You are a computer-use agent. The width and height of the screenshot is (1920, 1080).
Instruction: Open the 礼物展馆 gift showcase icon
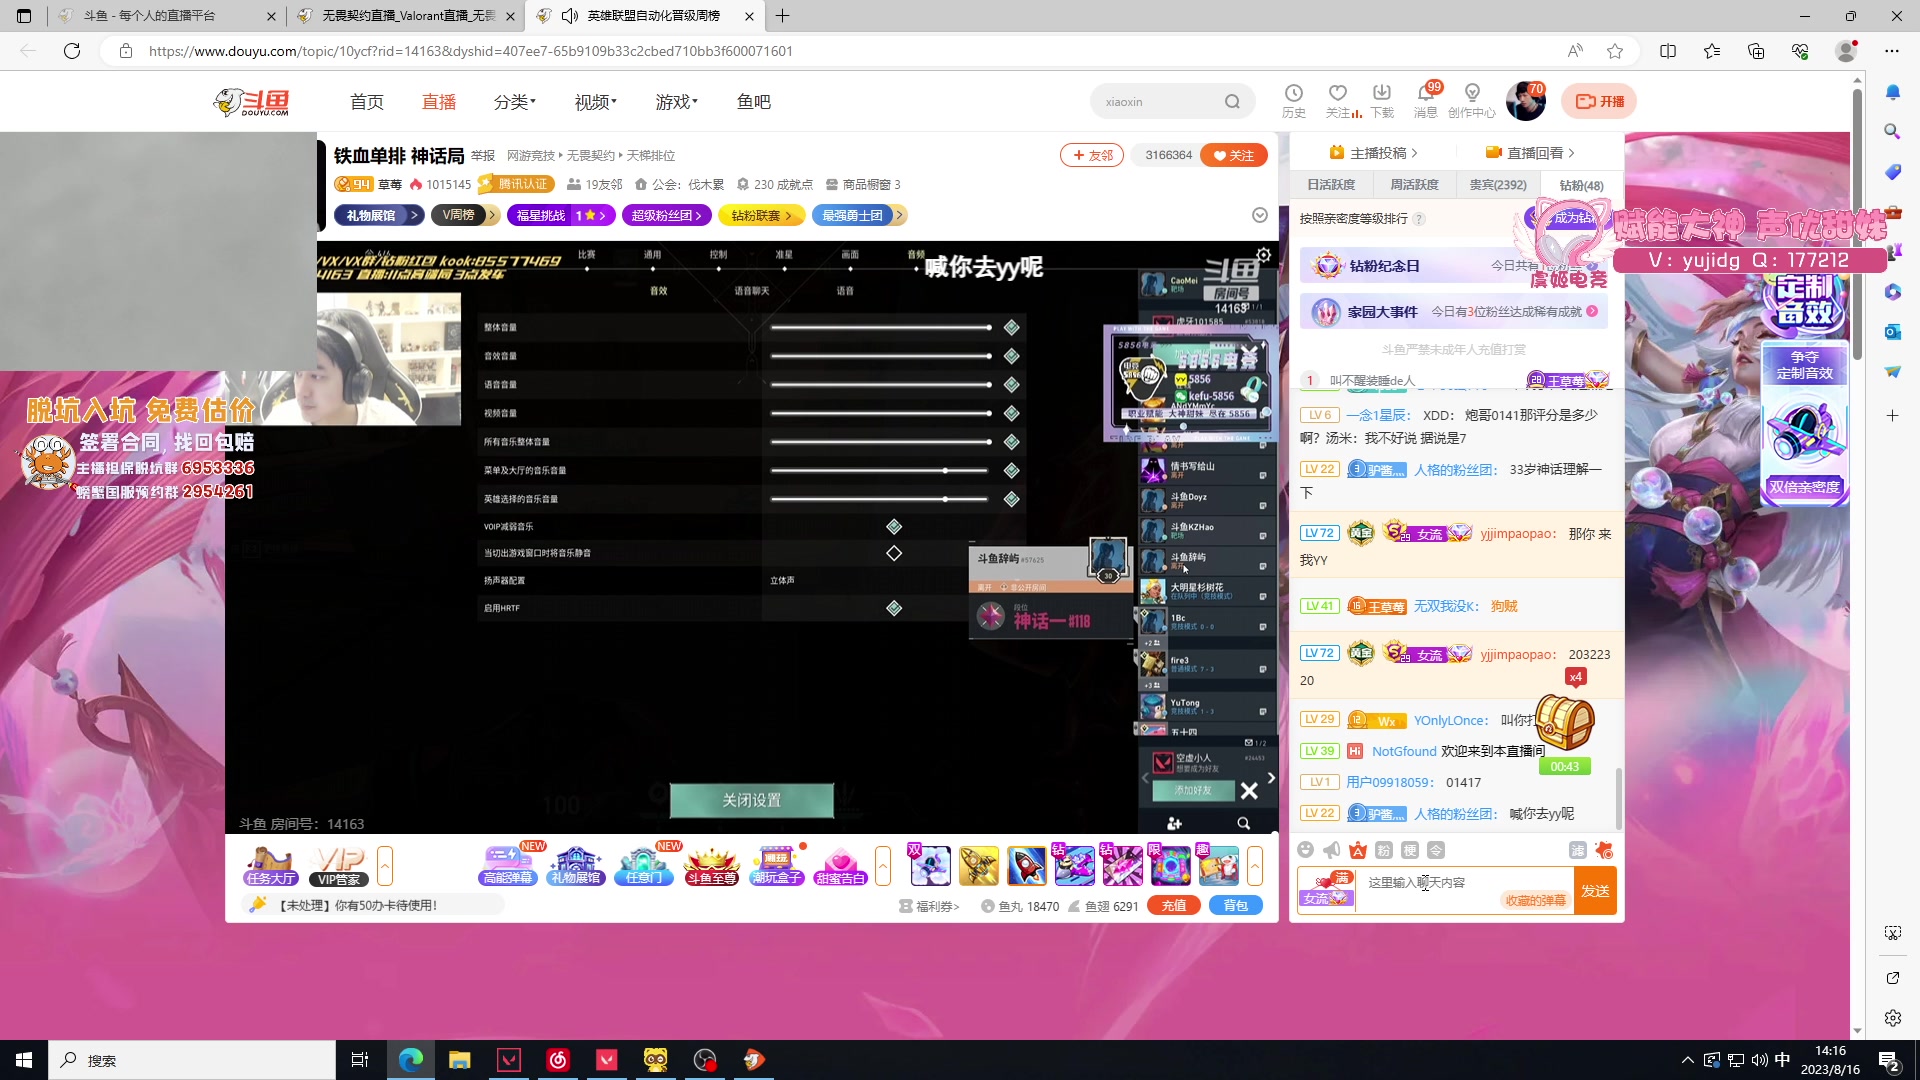[576, 863]
